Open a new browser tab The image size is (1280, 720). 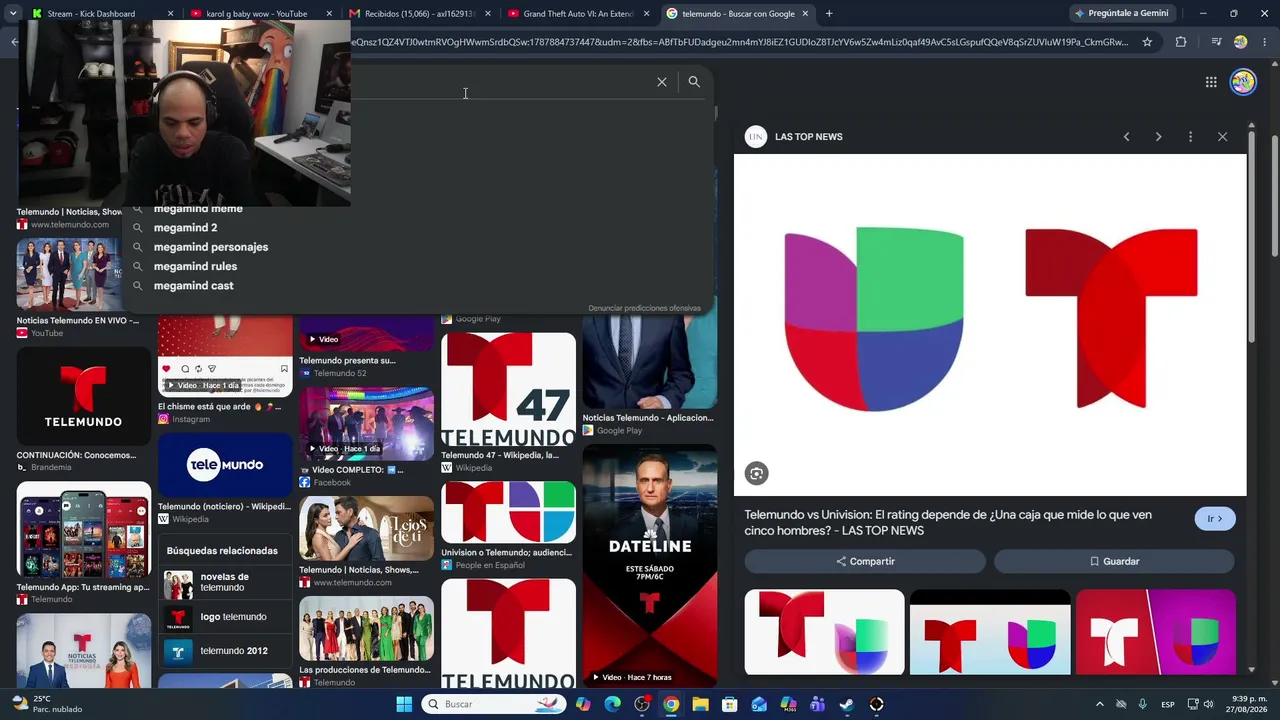829,14
